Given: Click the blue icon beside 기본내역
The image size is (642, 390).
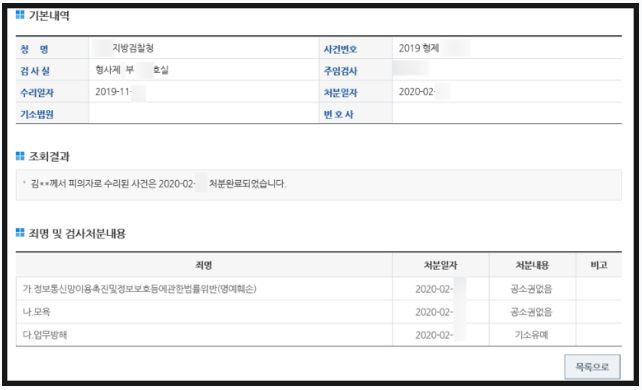Looking at the screenshot, I should (20, 15).
